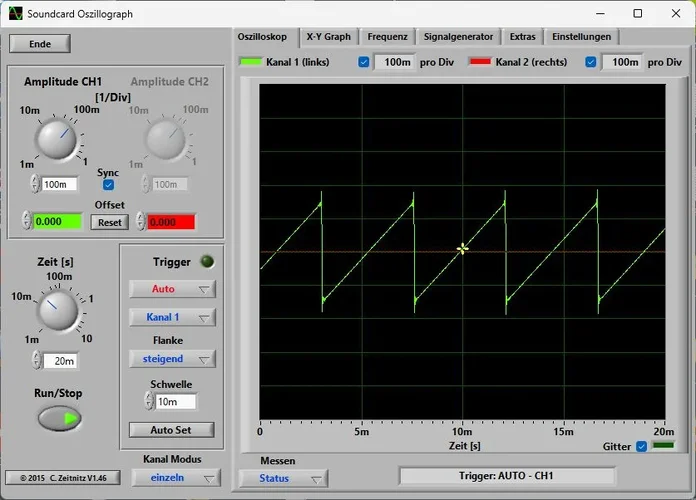Click the yellow trigger cursor on graph
The image size is (696, 500).
point(462,249)
